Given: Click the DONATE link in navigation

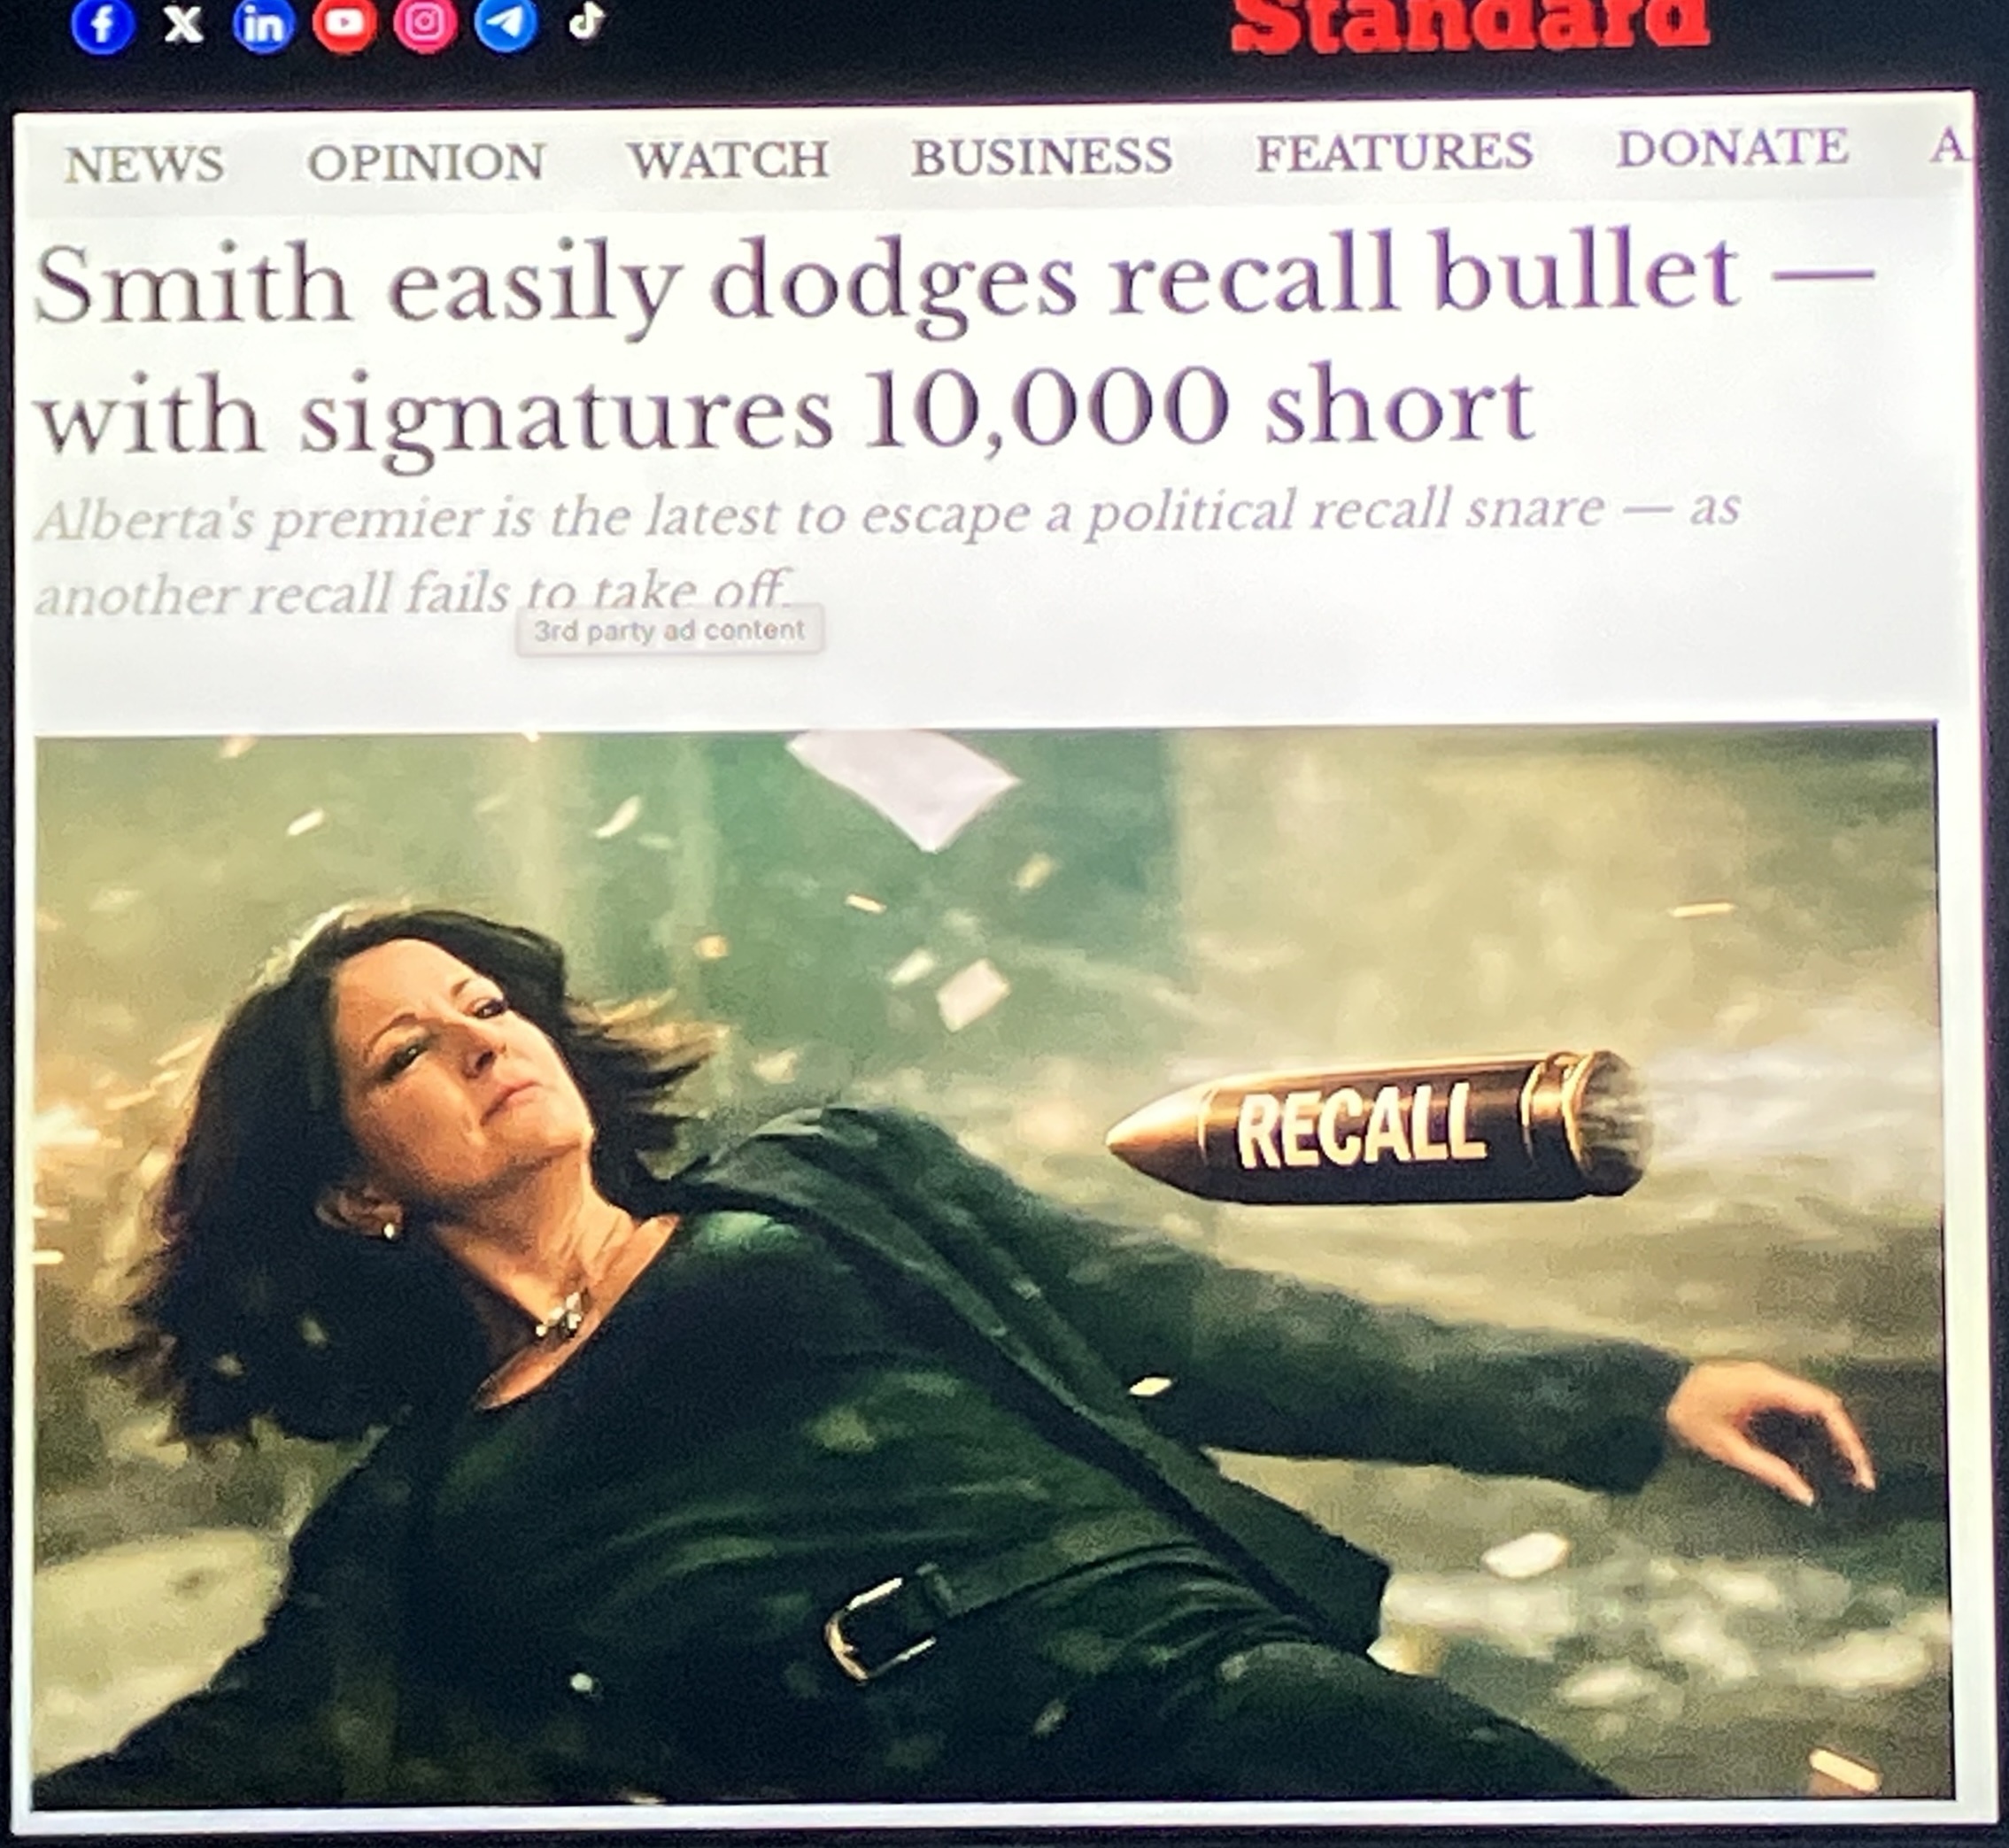Looking at the screenshot, I should 1733,148.
